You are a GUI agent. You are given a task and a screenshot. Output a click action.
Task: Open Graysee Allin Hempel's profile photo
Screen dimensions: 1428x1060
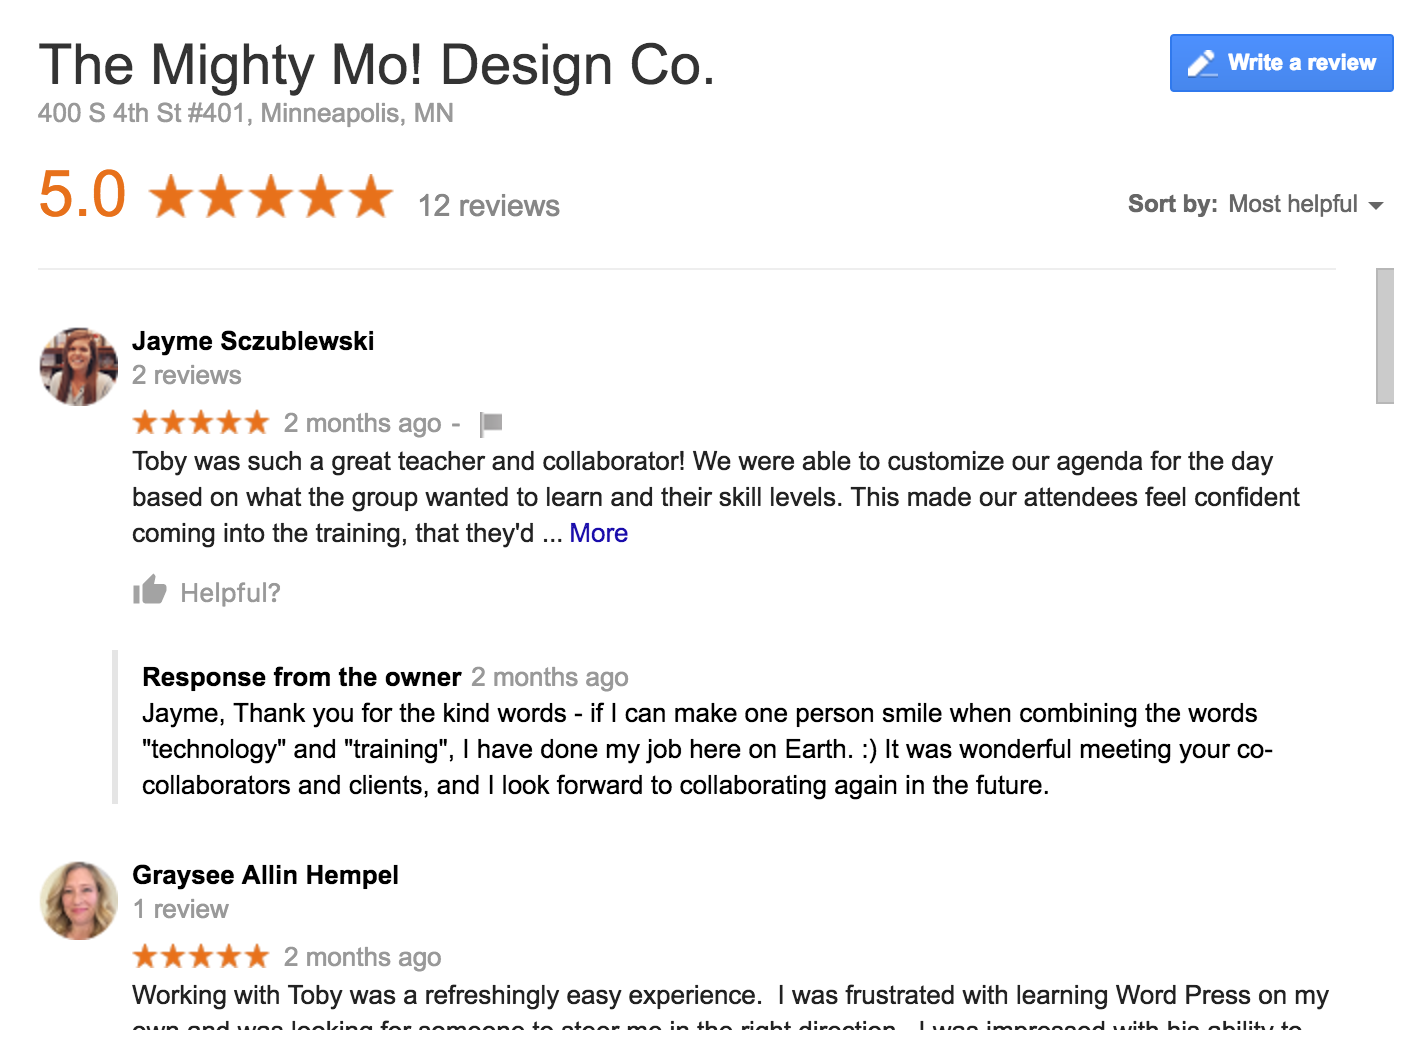79,900
